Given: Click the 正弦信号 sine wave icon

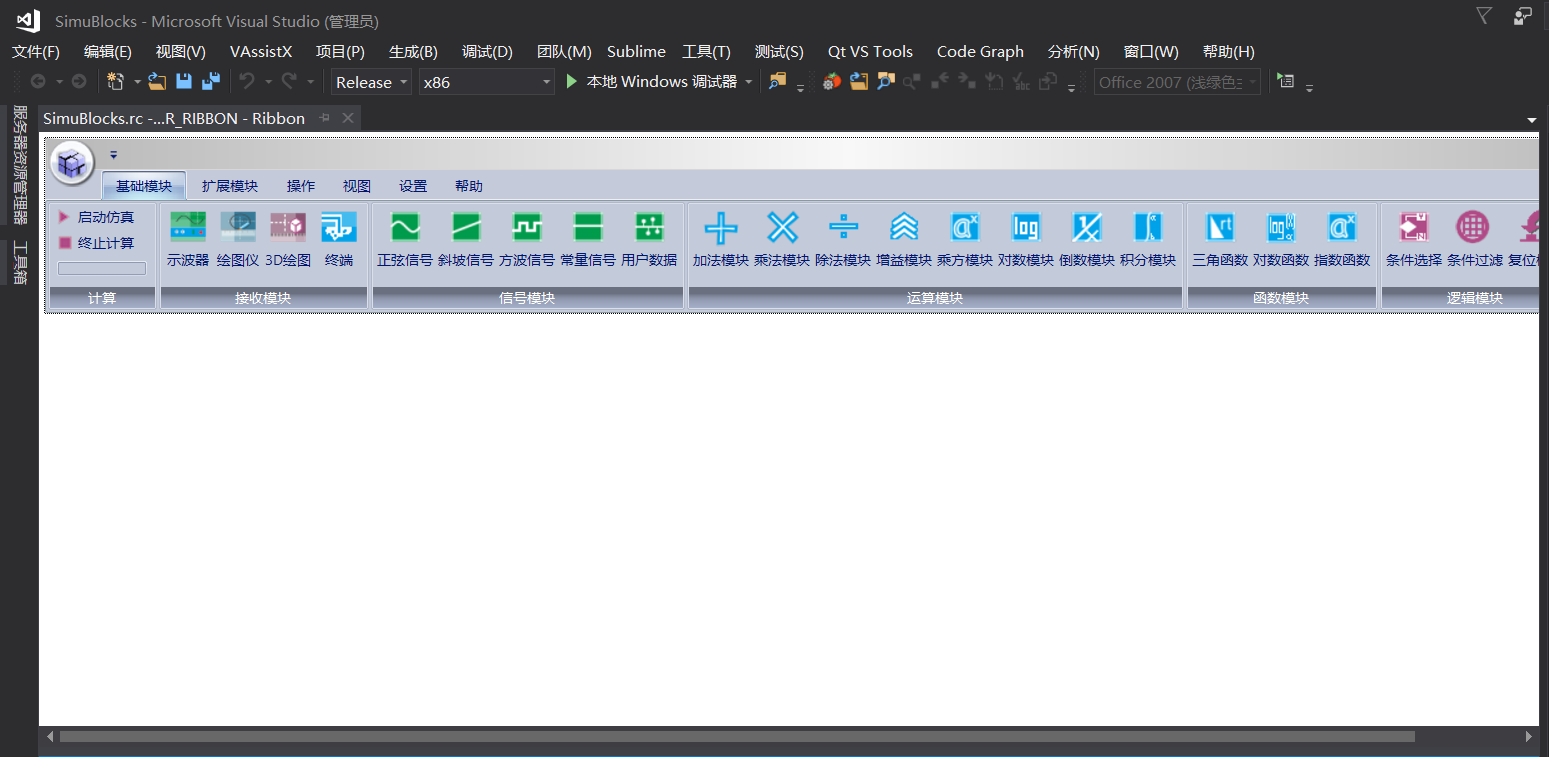Looking at the screenshot, I should pyautogui.click(x=405, y=228).
